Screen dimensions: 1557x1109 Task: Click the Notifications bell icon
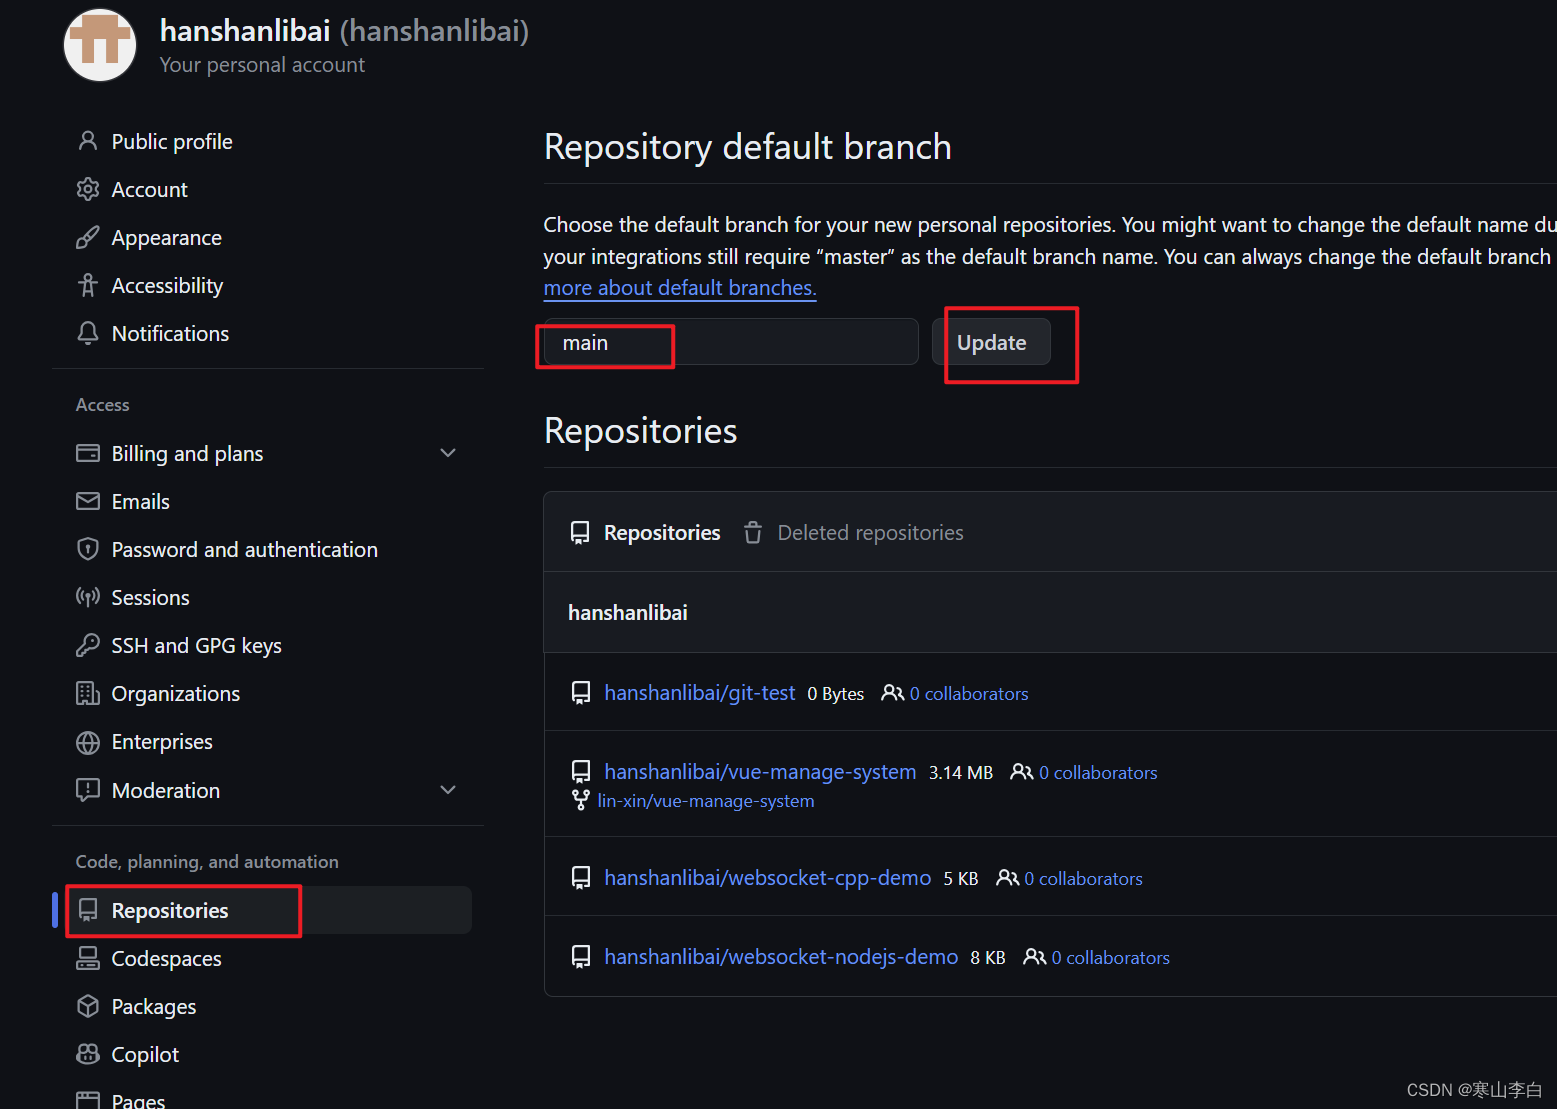click(x=88, y=333)
